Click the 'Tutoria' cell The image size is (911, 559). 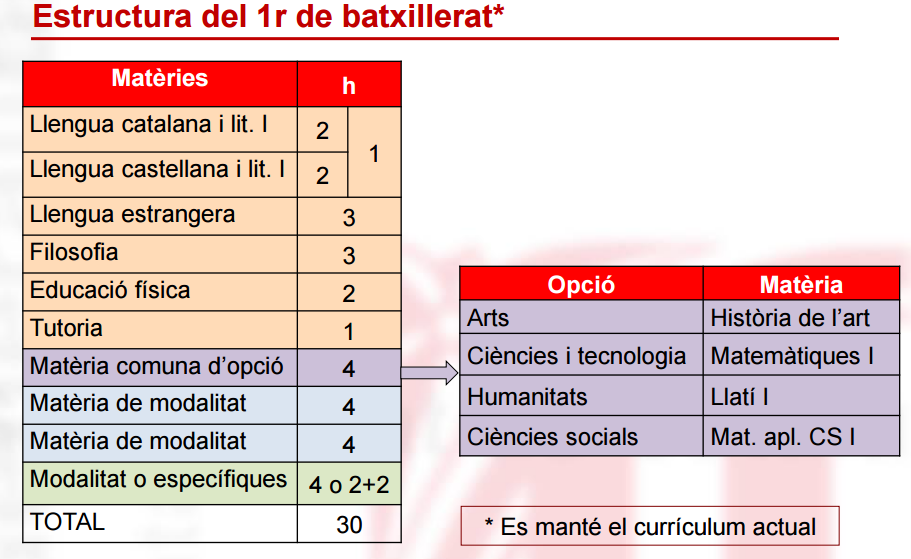tap(67, 329)
